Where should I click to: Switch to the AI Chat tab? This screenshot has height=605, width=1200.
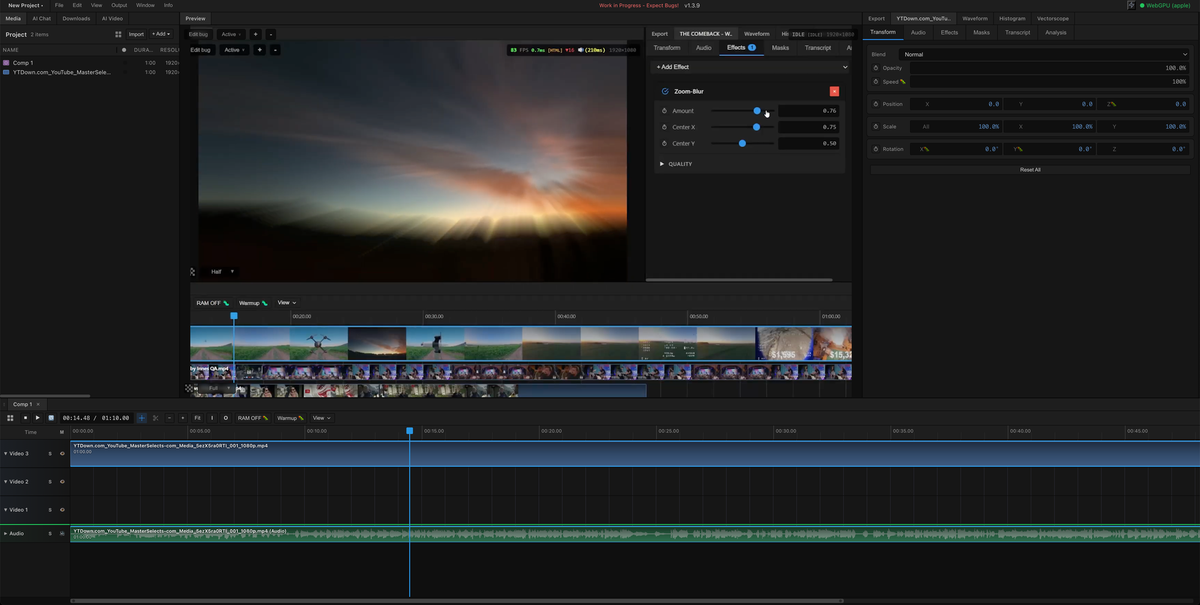click(41, 18)
